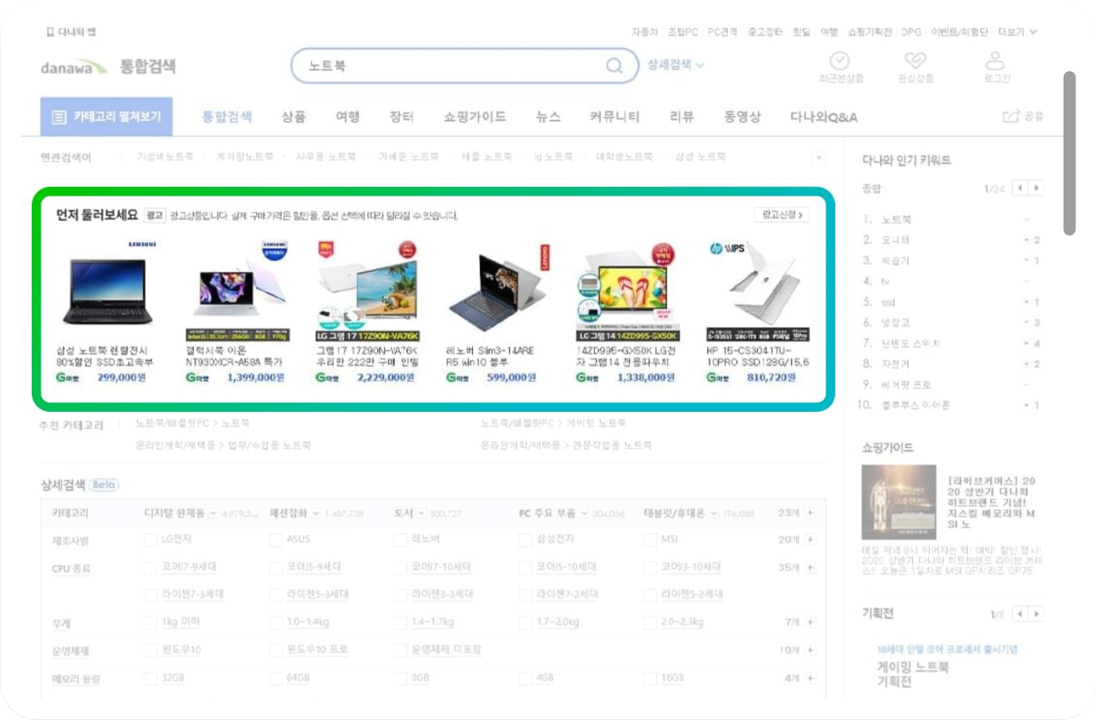1096x720 pixels.
Task: Enable the 삼성전자 filter checkbox
Action: pyautogui.click(x=526, y=540)
